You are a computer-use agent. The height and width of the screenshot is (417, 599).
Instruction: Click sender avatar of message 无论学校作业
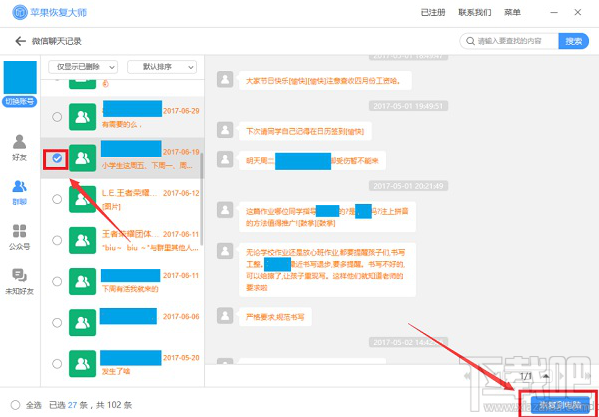tap(225, 251)
